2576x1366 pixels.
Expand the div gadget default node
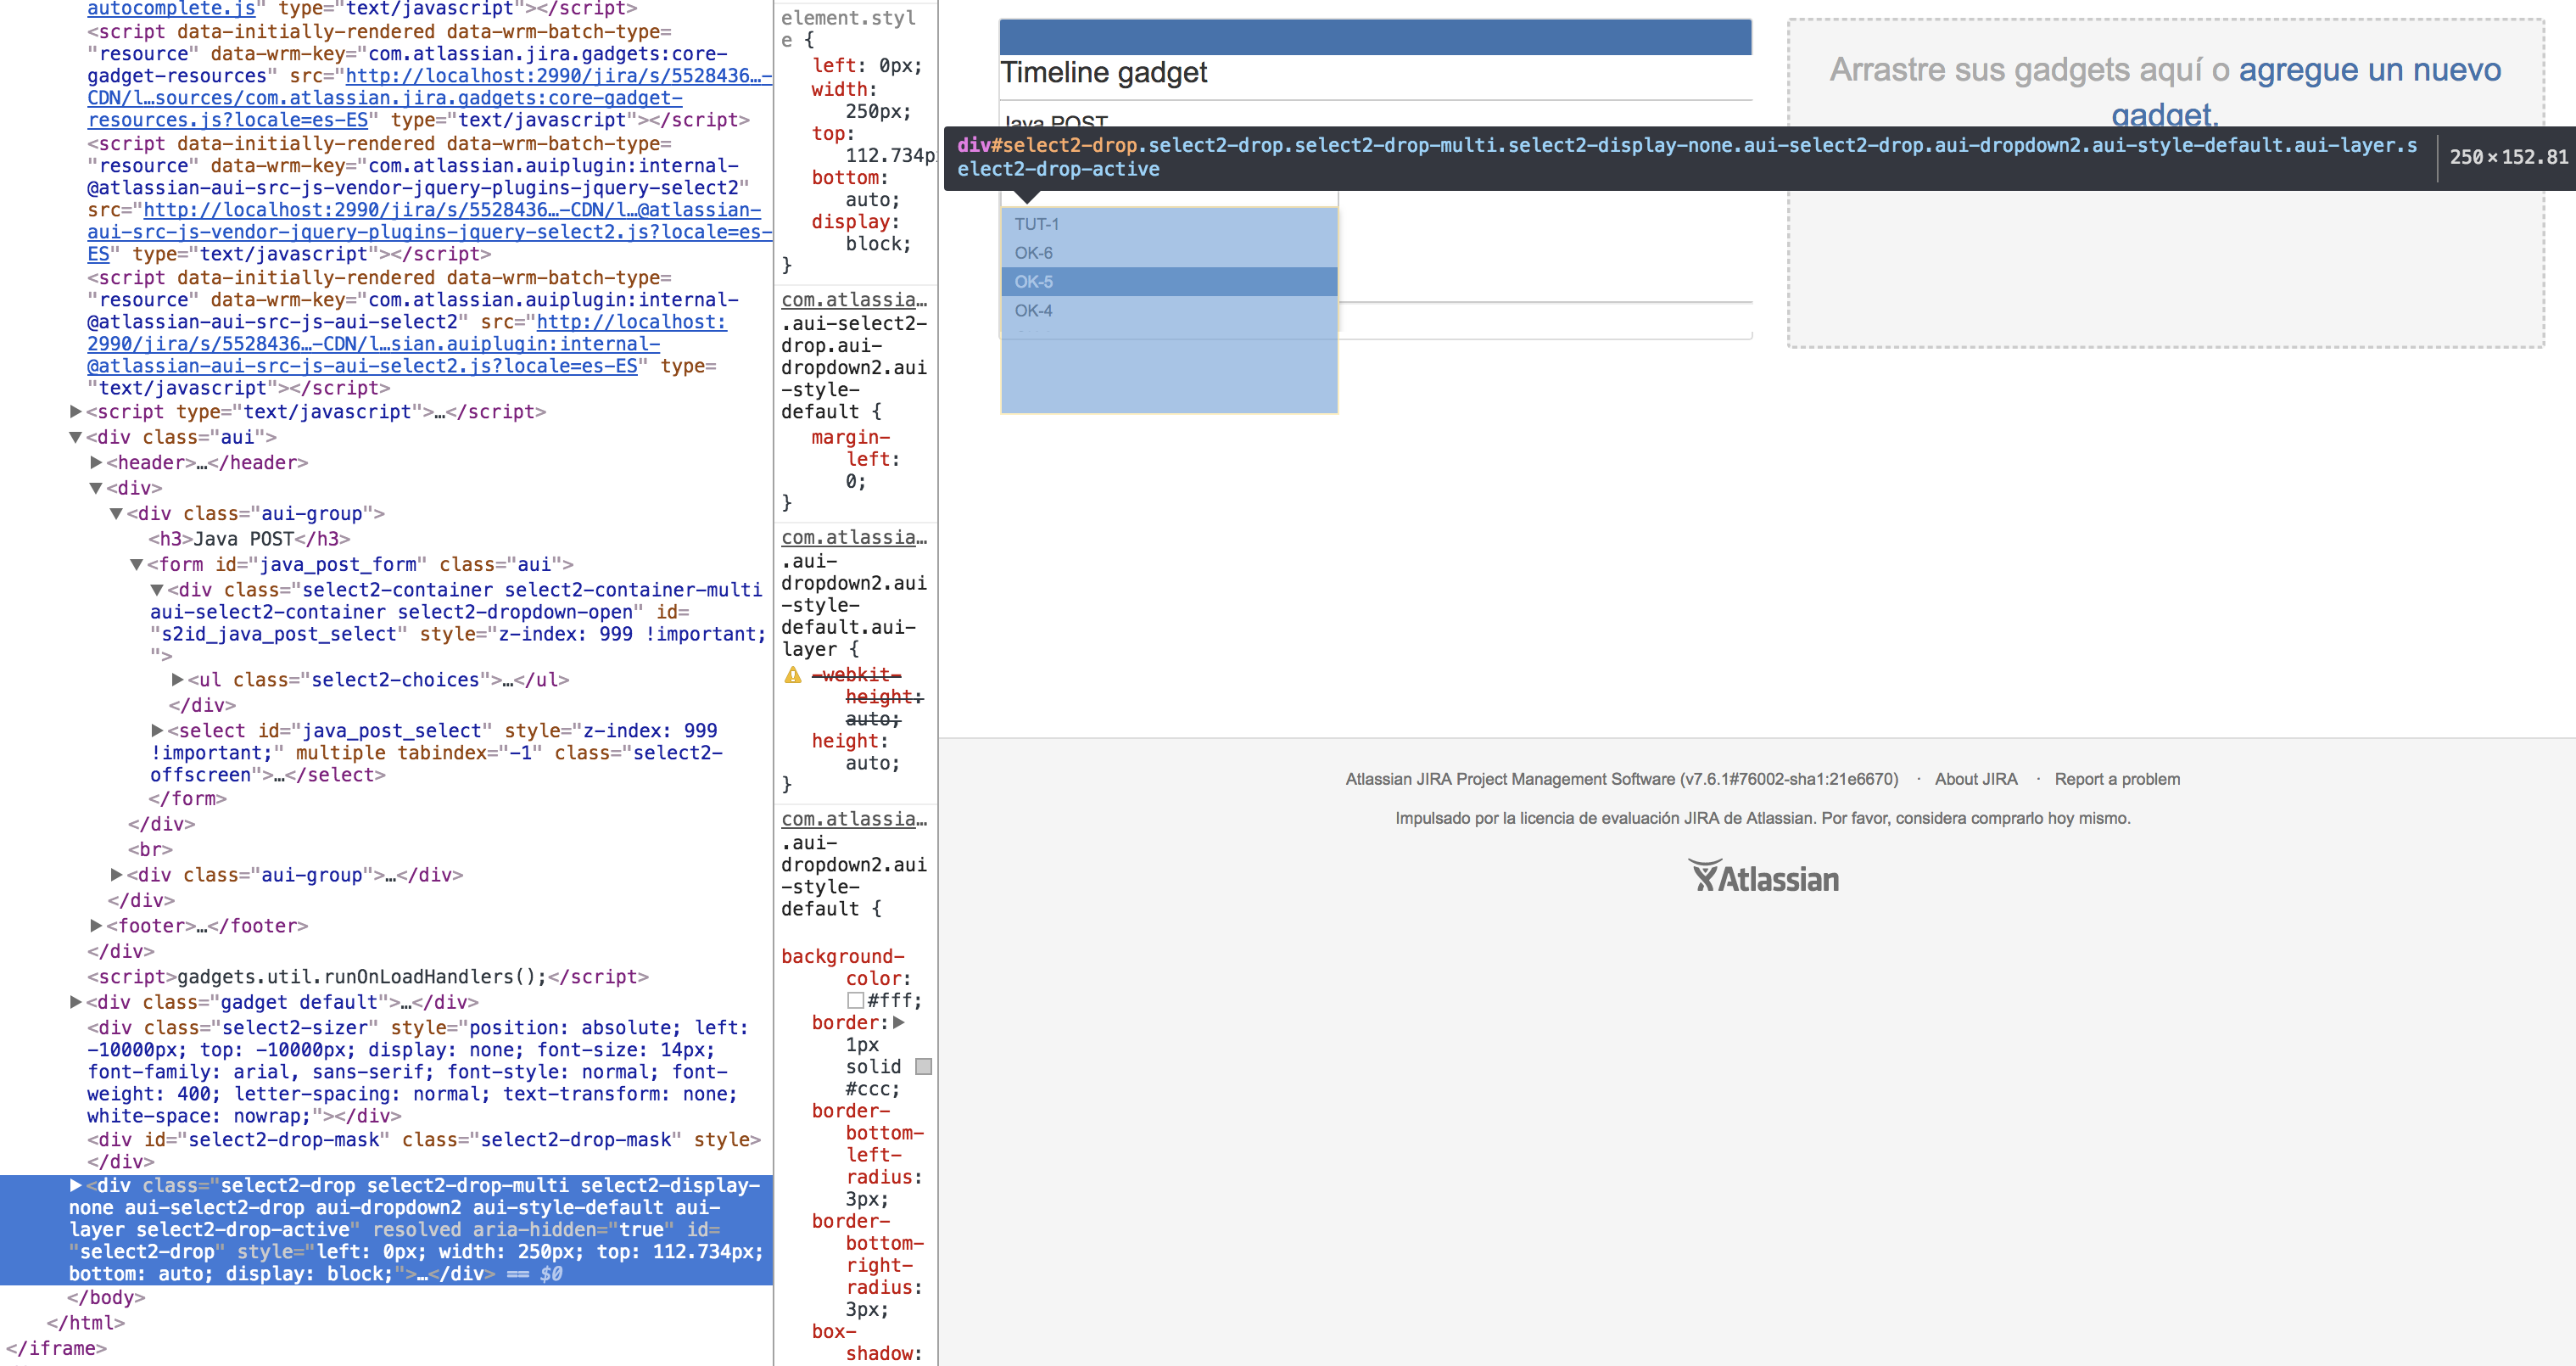point(76,1001)
